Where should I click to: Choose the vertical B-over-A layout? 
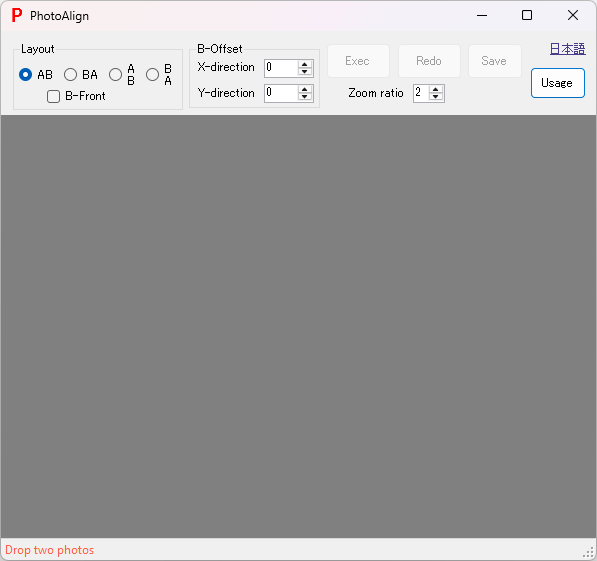tap(152, 75)
